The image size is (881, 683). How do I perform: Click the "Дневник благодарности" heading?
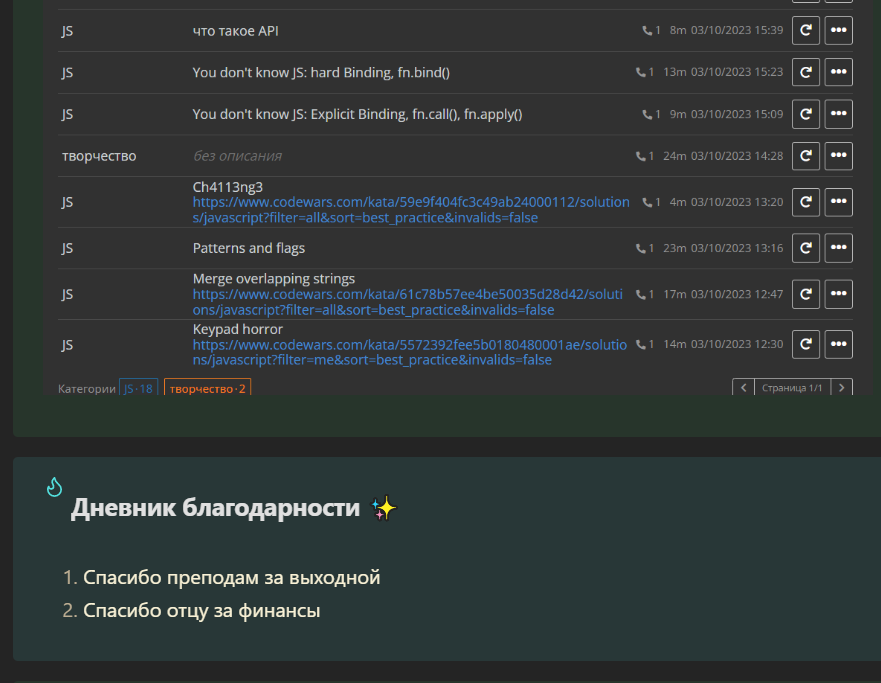pyautogui.click(x=215, y=508)
